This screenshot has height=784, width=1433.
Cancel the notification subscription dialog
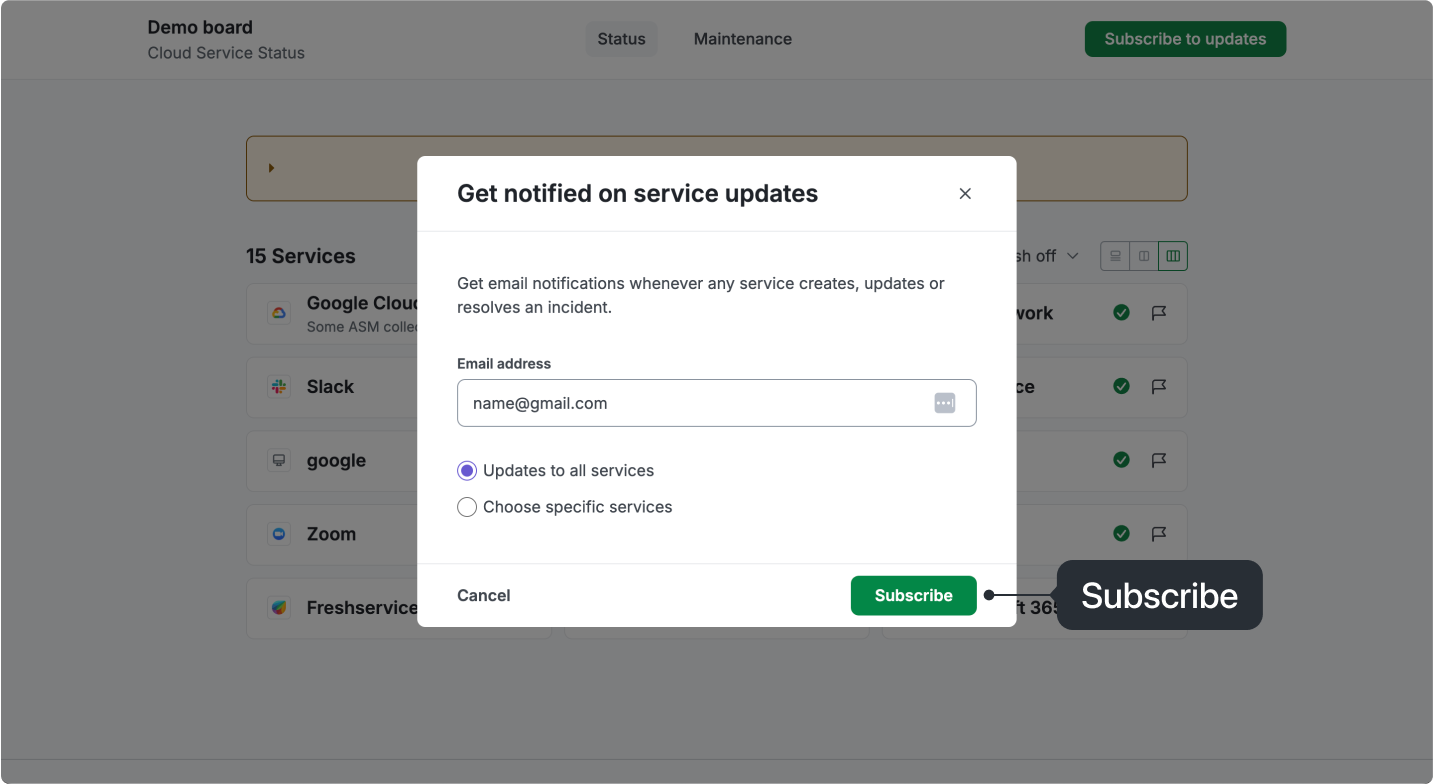483,596
